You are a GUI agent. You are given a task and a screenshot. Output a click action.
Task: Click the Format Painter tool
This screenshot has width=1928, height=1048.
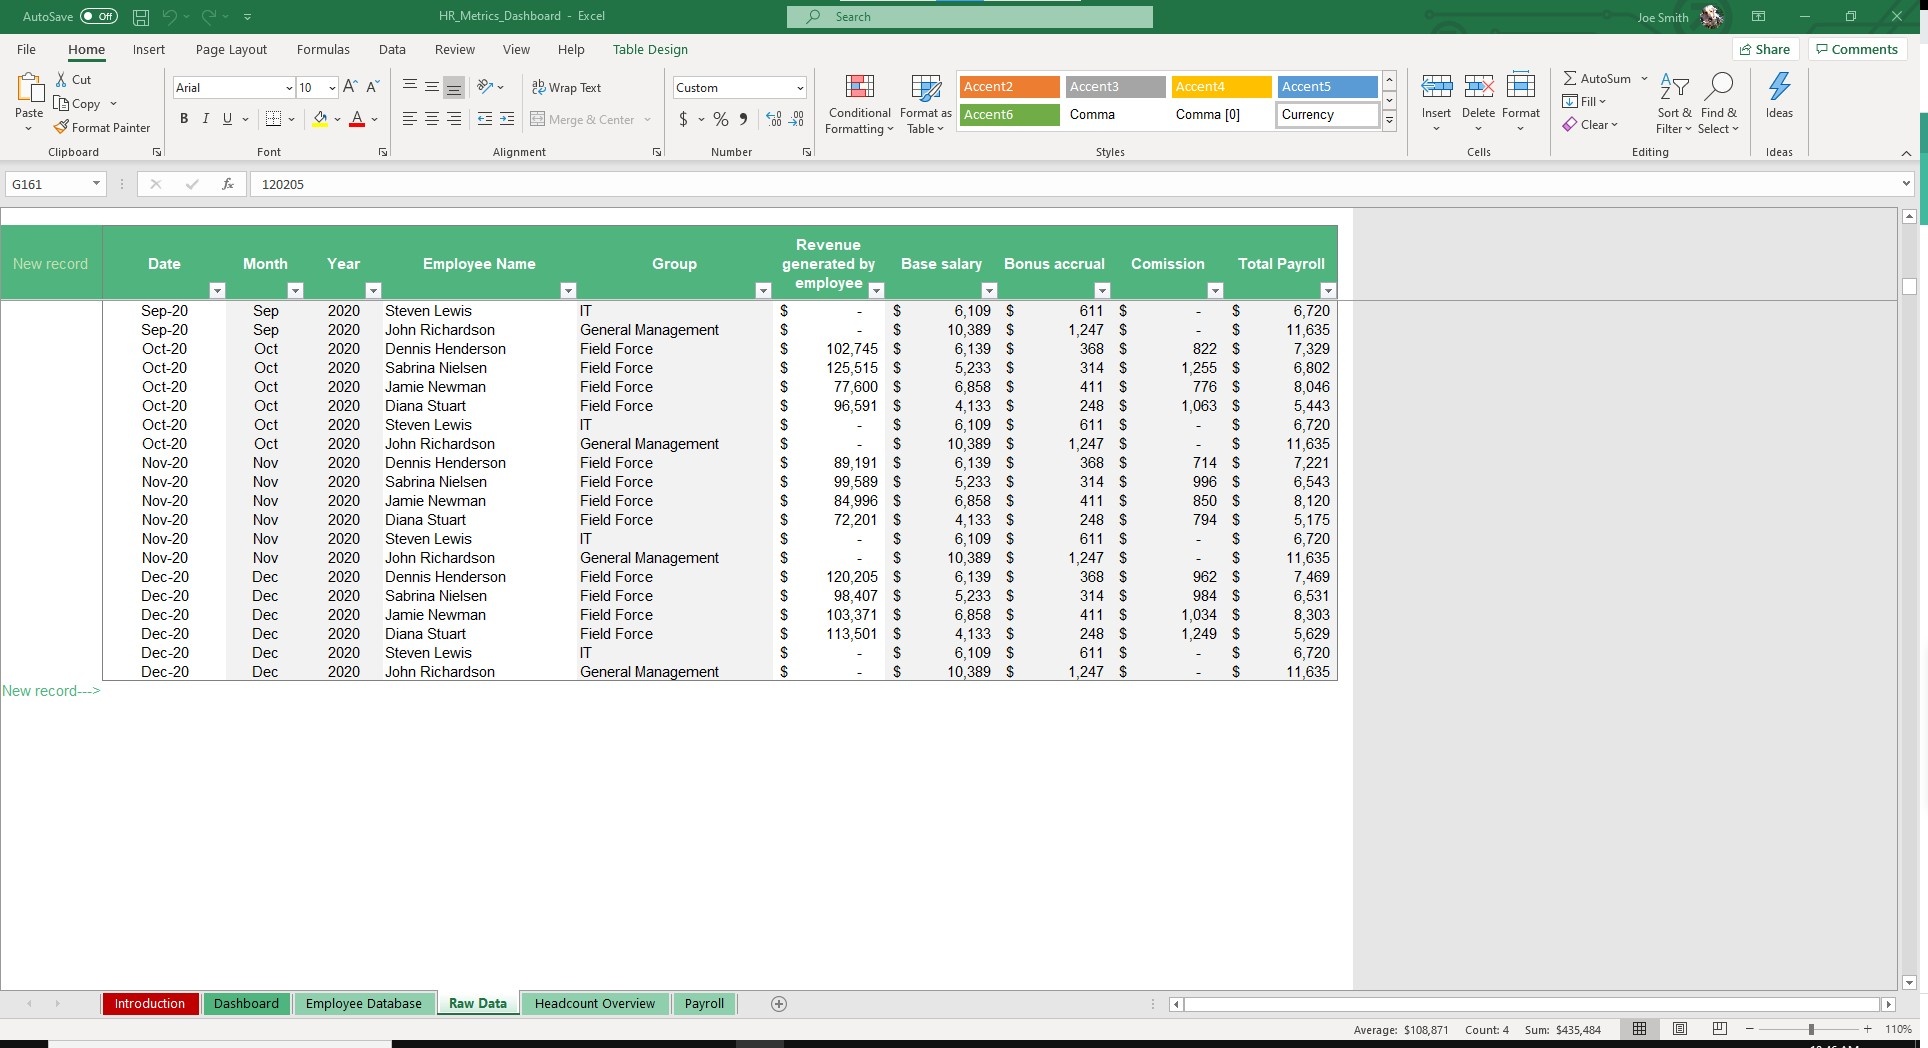102,128
